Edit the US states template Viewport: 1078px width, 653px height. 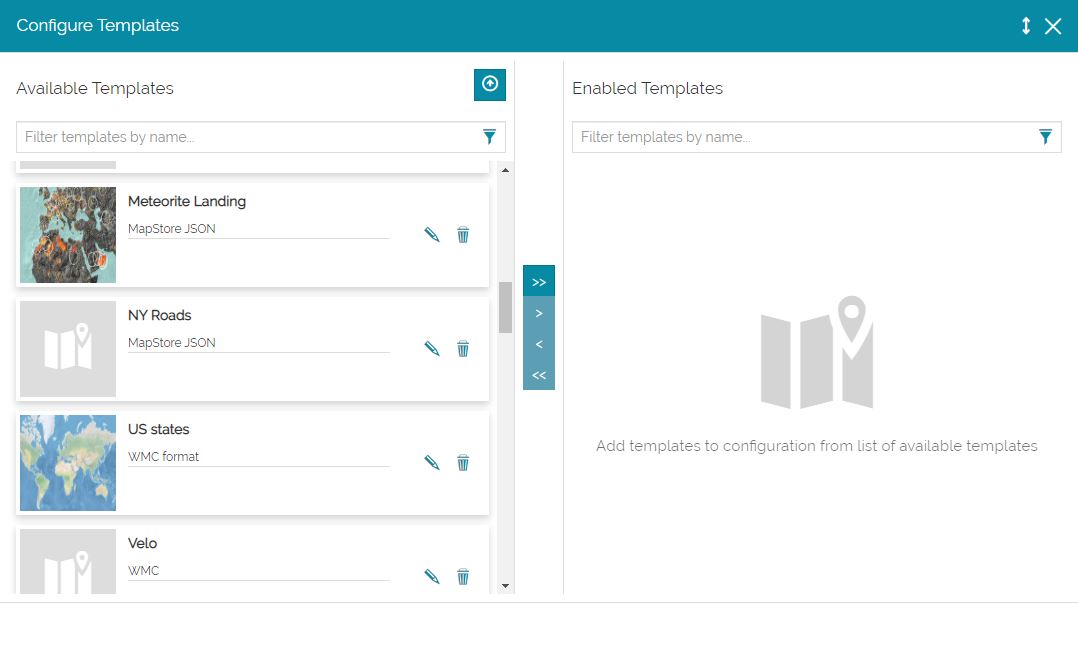432,463
